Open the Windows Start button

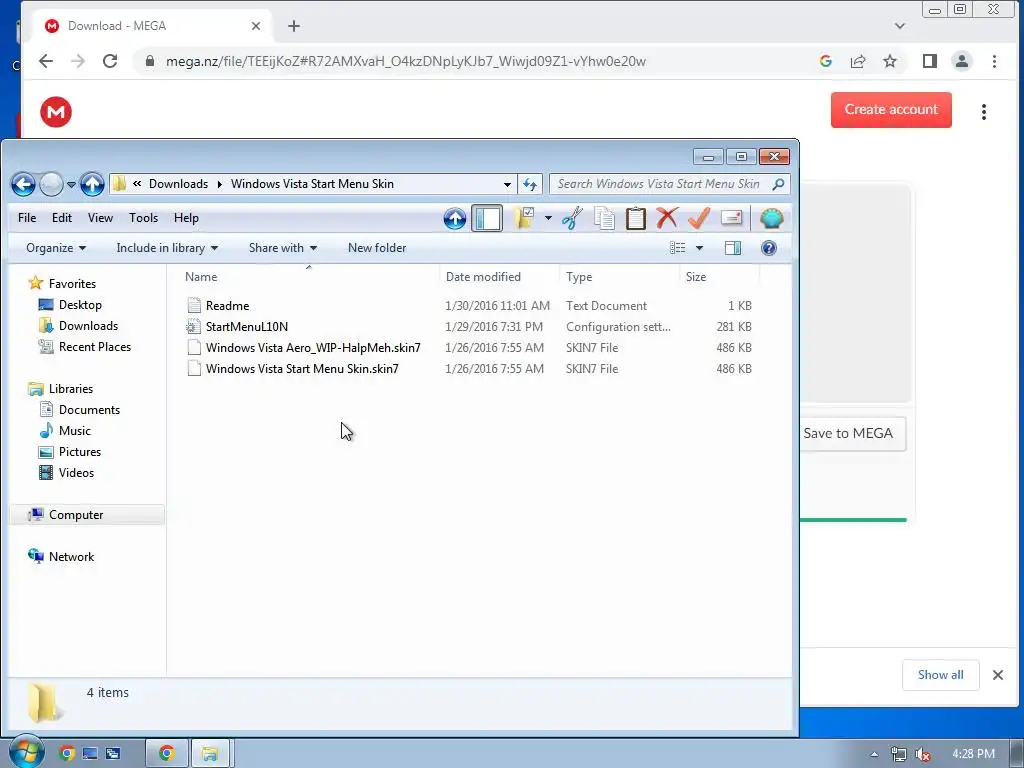point(26,752)
